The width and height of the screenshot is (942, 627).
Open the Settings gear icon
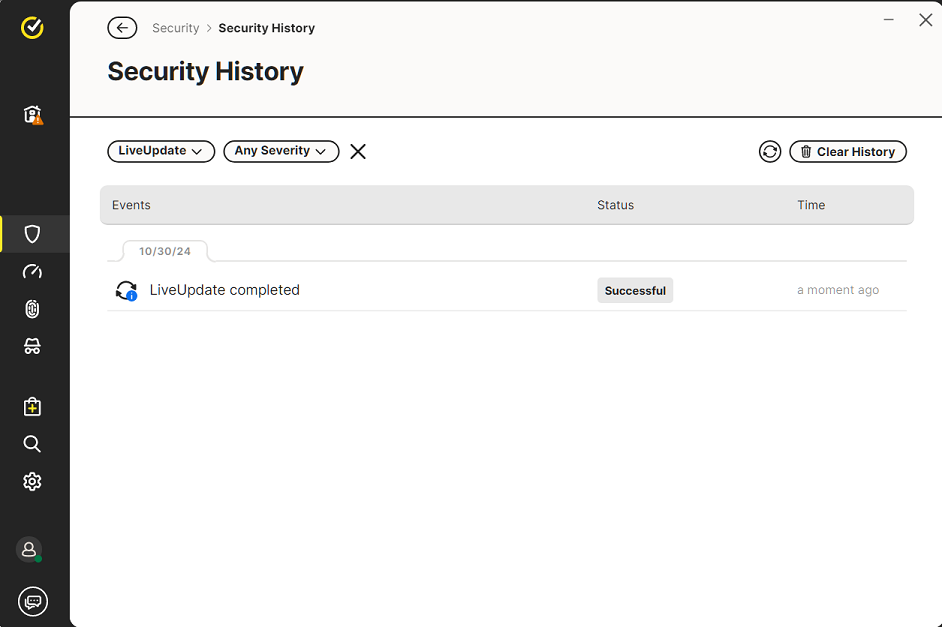click(32, 481)
